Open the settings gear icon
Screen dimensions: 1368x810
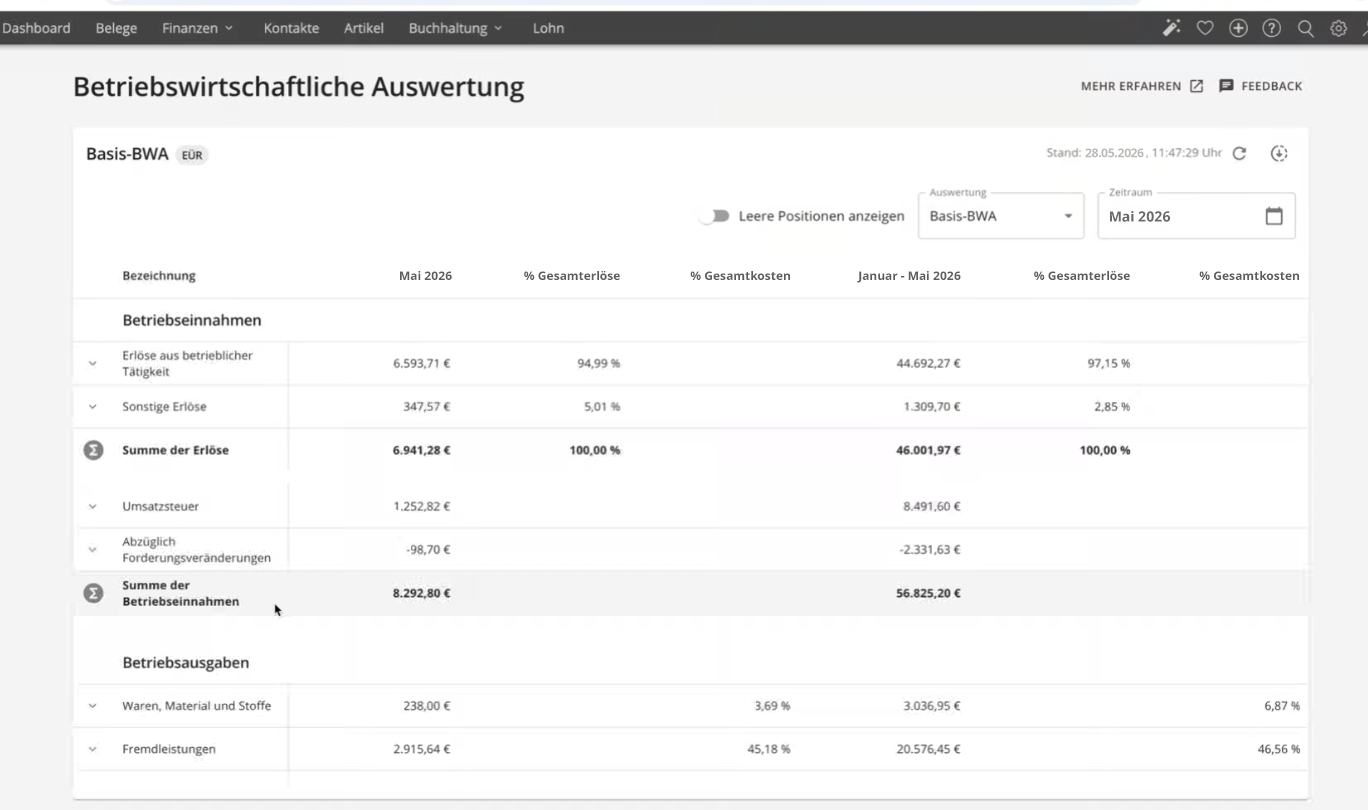1338,28
